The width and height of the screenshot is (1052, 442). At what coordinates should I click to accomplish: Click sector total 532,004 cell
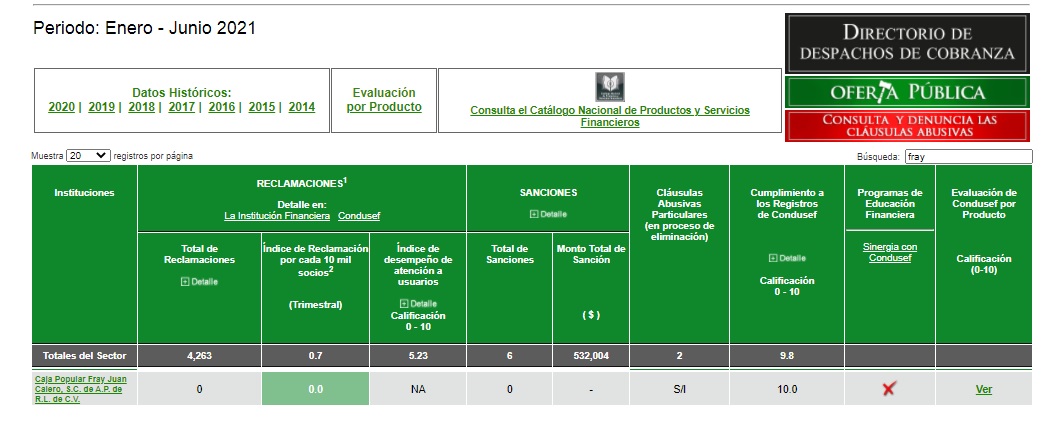591,355
